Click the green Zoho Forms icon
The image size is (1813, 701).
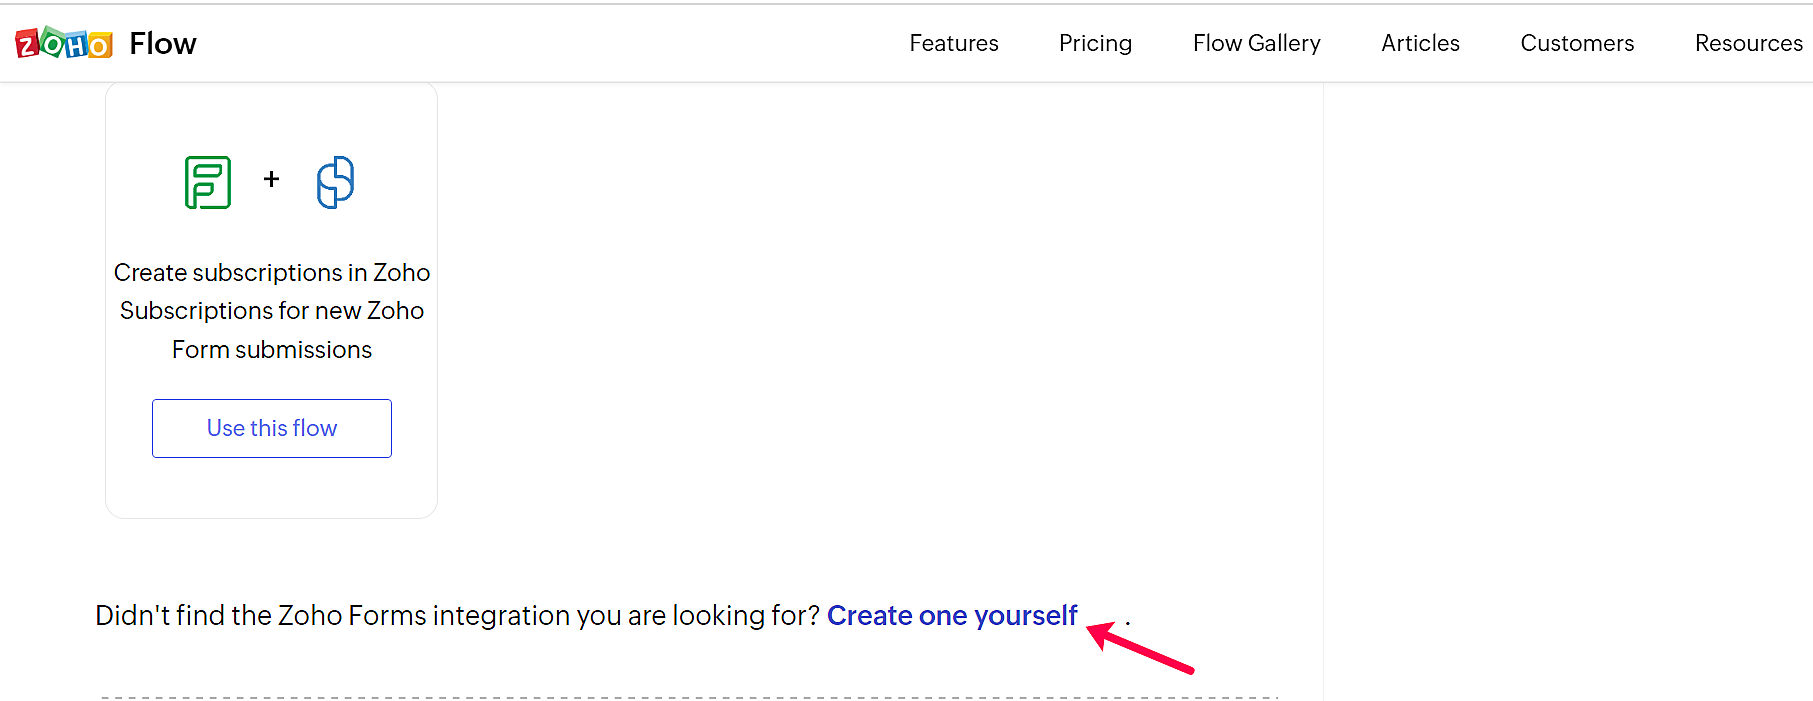[x=208, y=182]
